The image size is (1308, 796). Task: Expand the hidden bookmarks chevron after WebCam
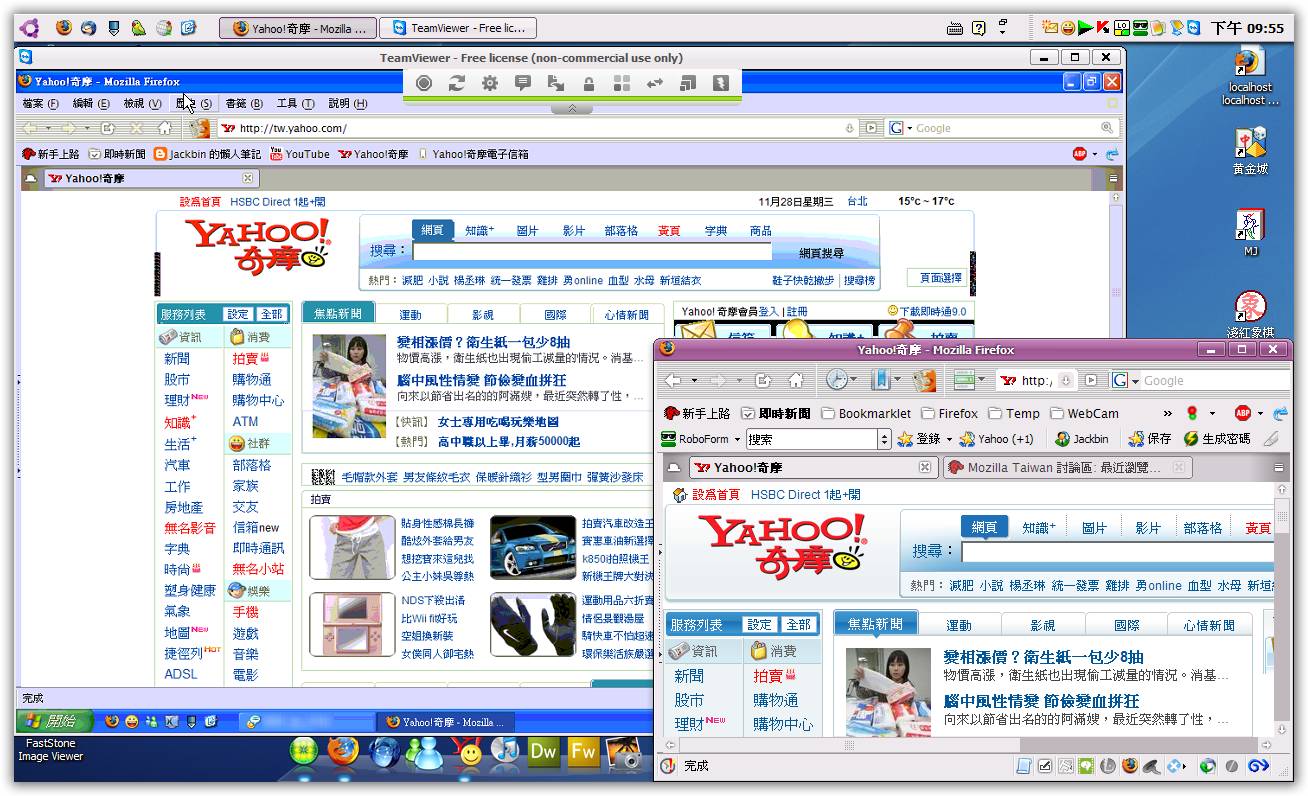point(1167,413)
